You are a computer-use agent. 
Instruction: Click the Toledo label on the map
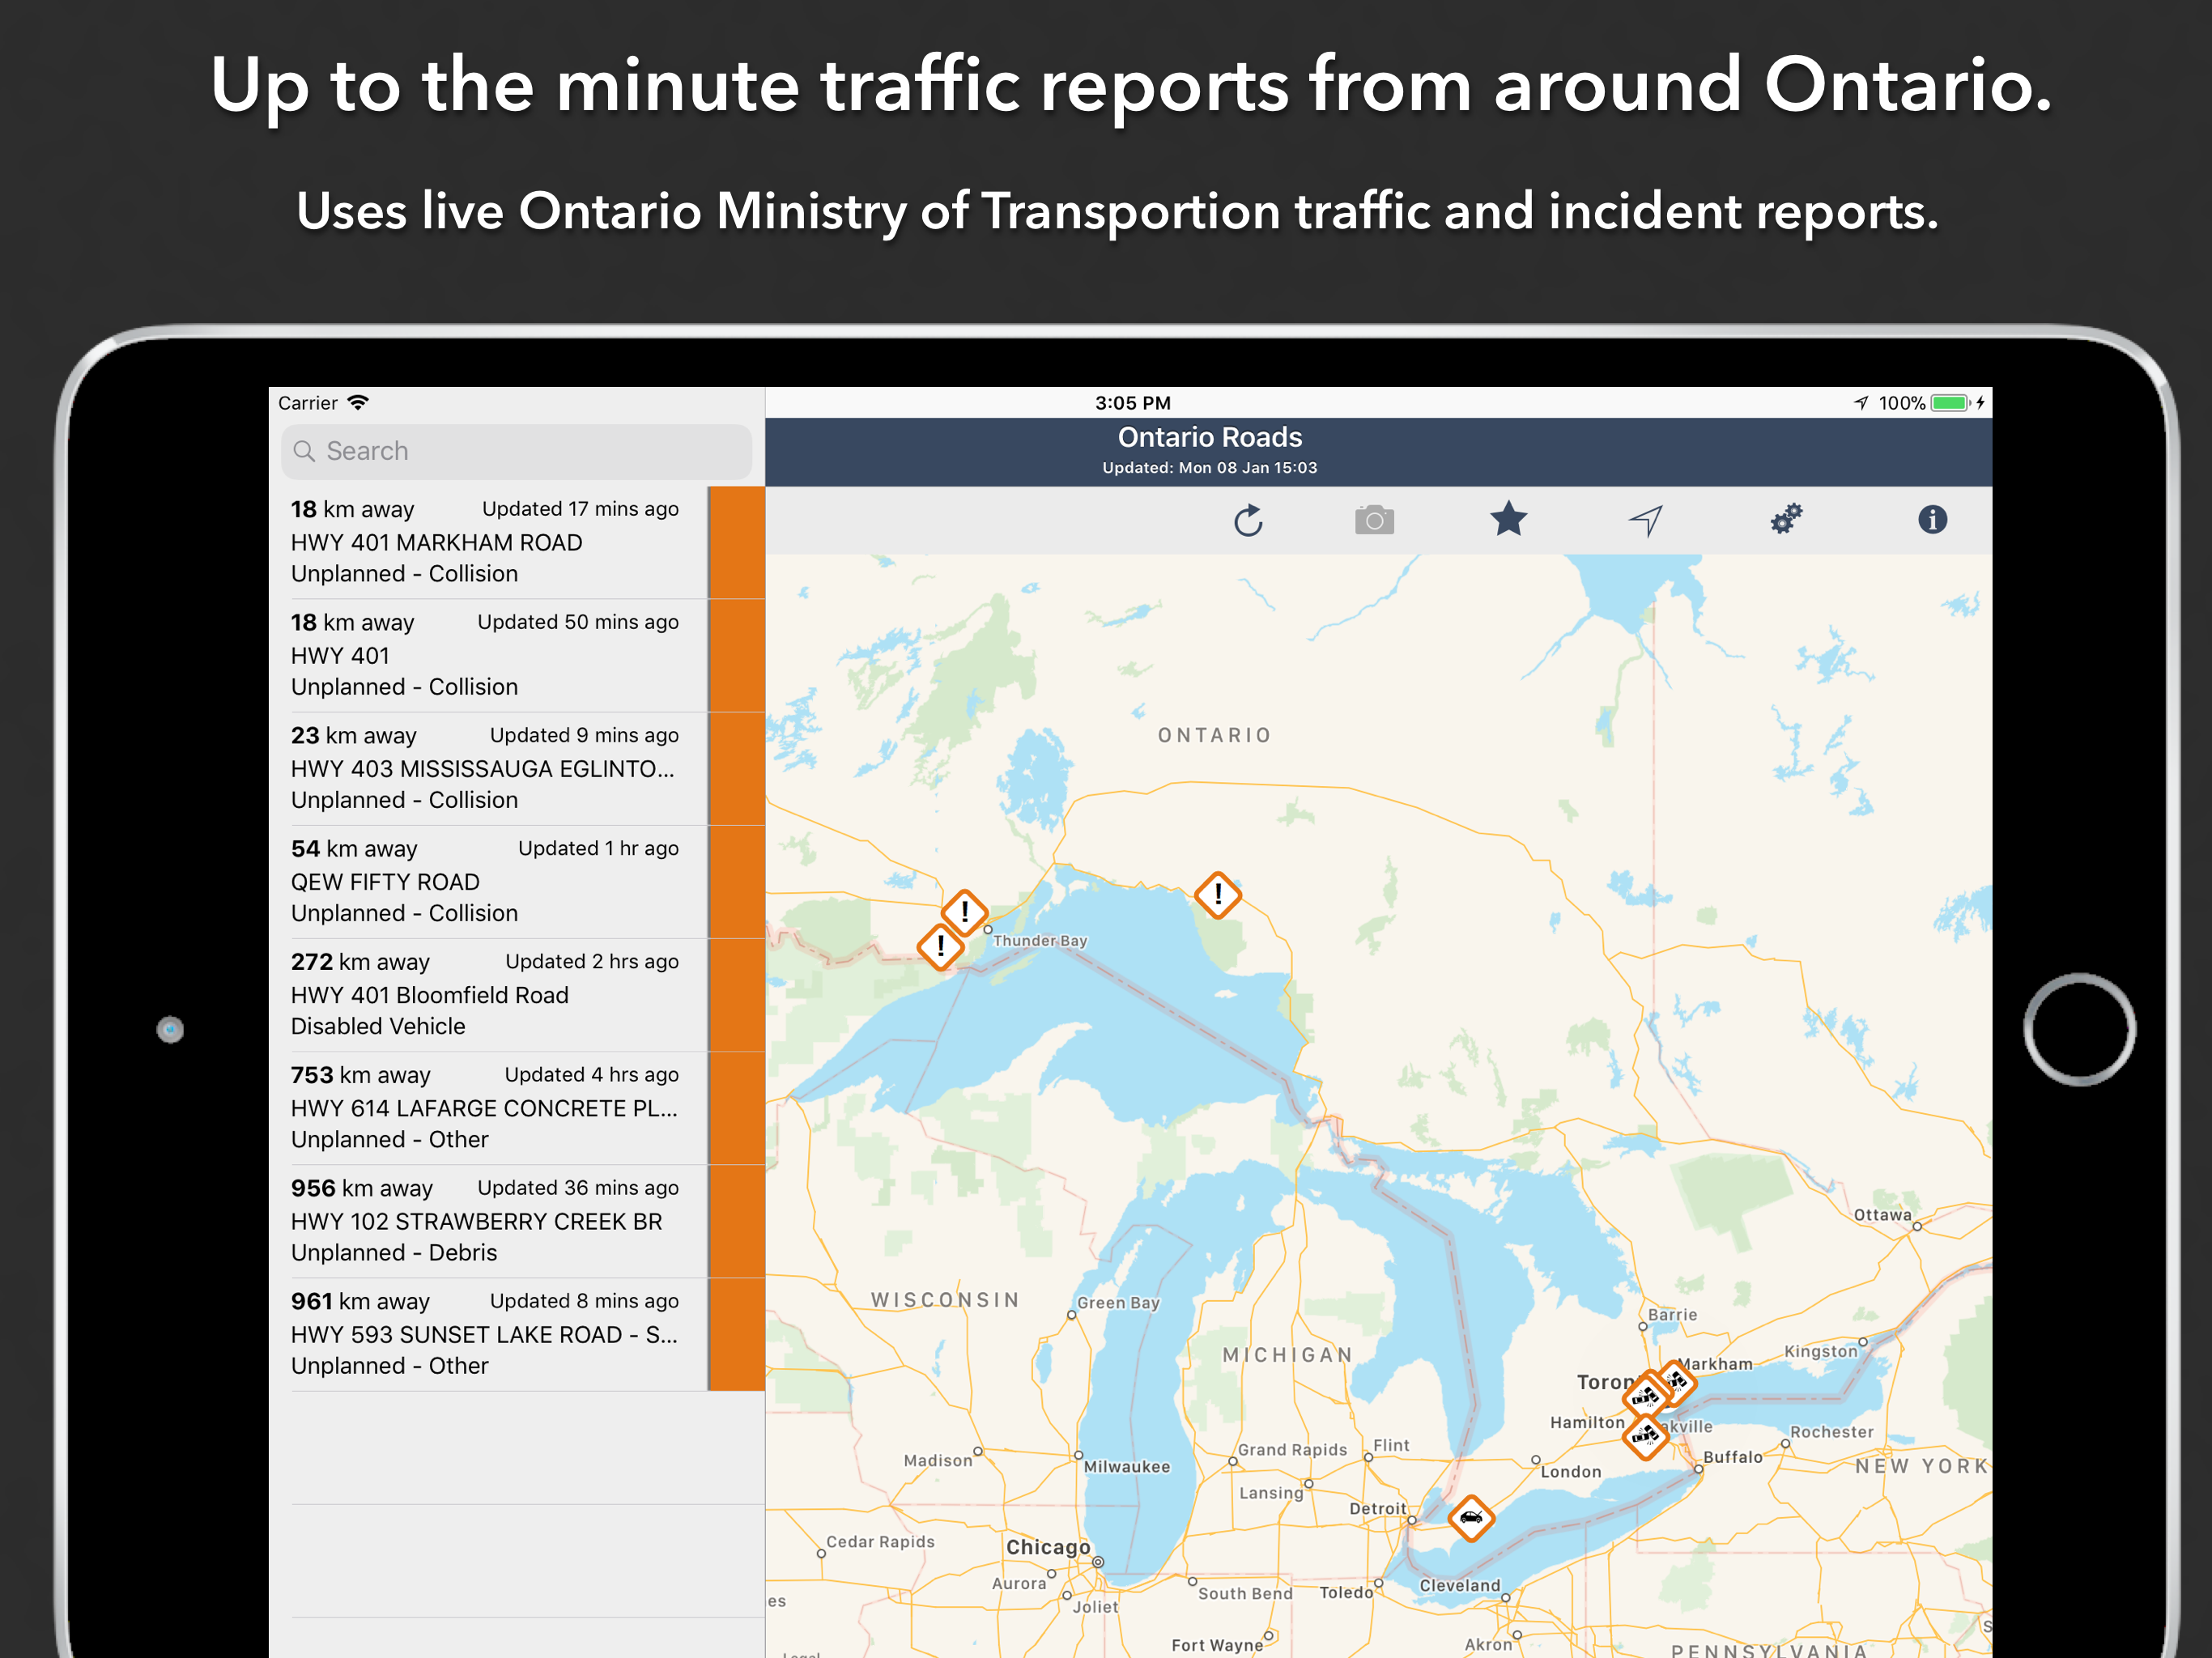(1346, 1592)
